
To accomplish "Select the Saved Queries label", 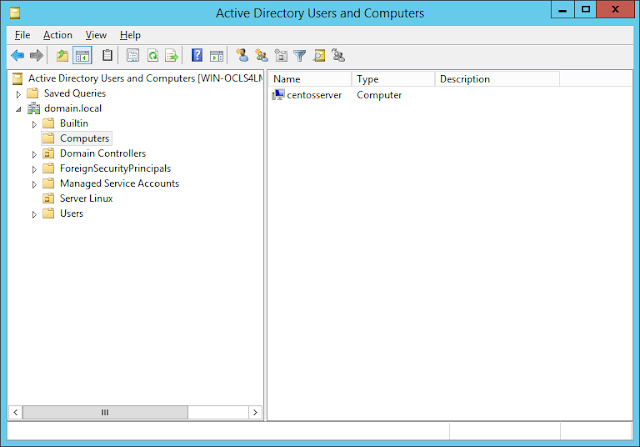I will (x=75, y=93).
